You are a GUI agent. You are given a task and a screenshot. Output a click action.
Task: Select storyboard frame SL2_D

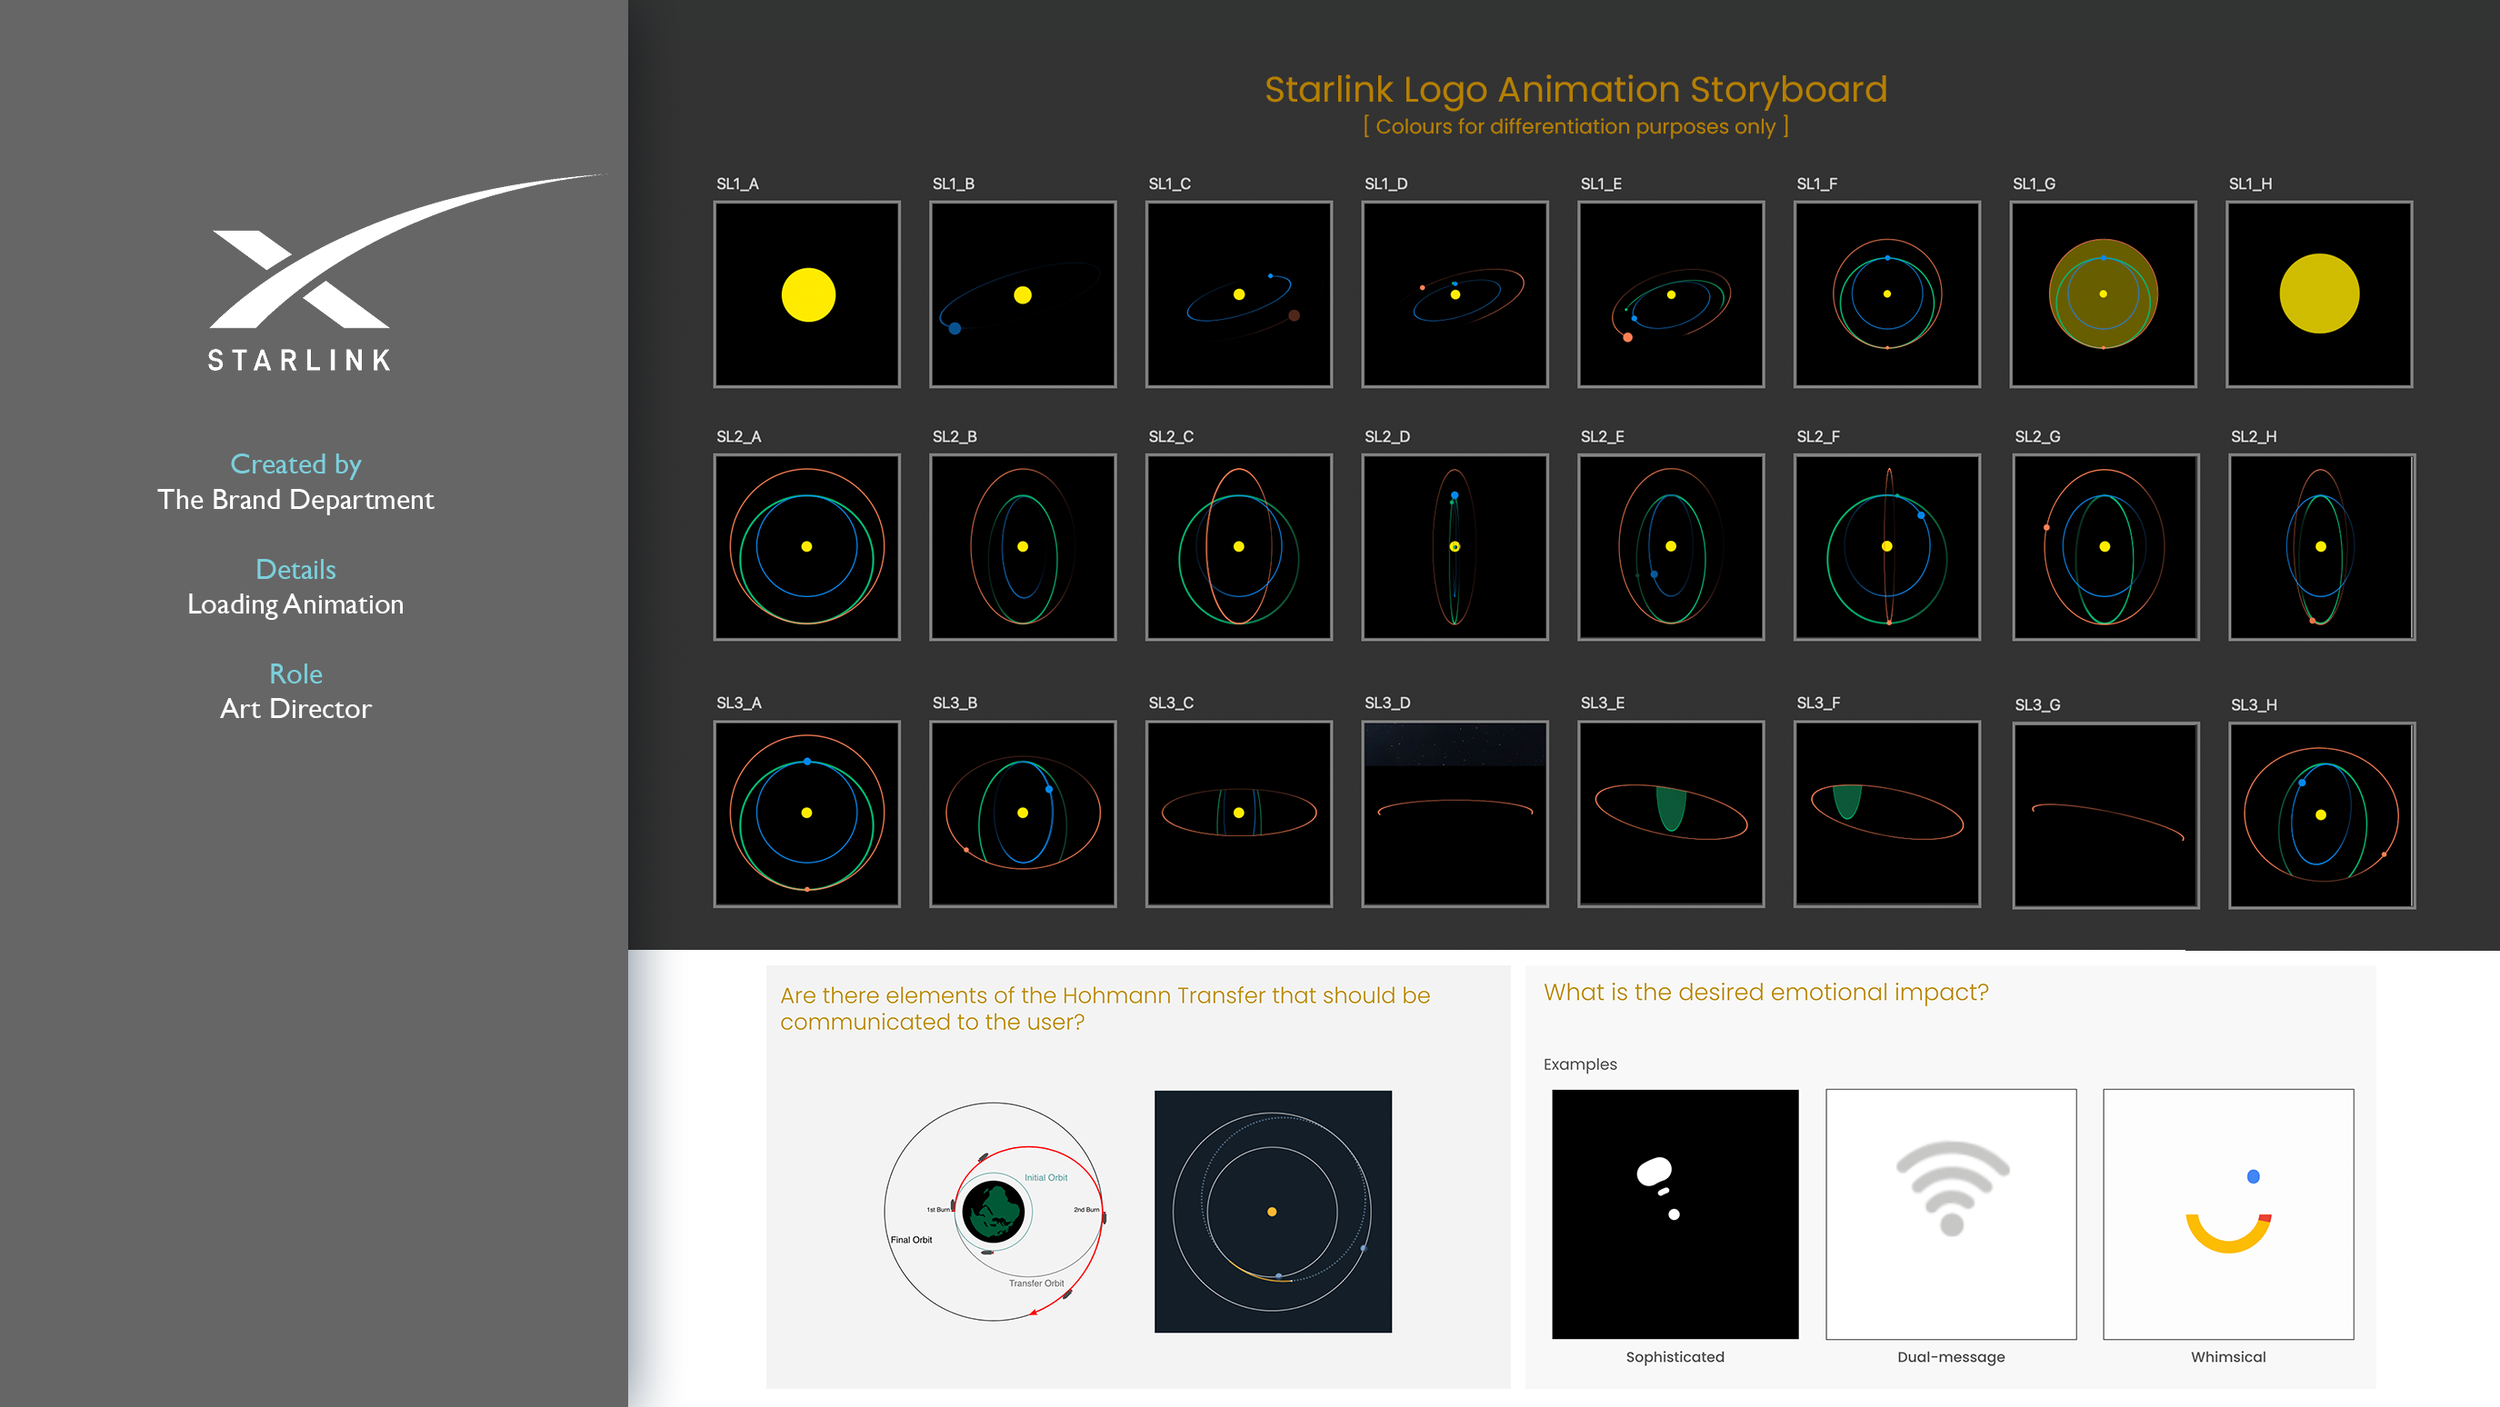pos(1455,547)
